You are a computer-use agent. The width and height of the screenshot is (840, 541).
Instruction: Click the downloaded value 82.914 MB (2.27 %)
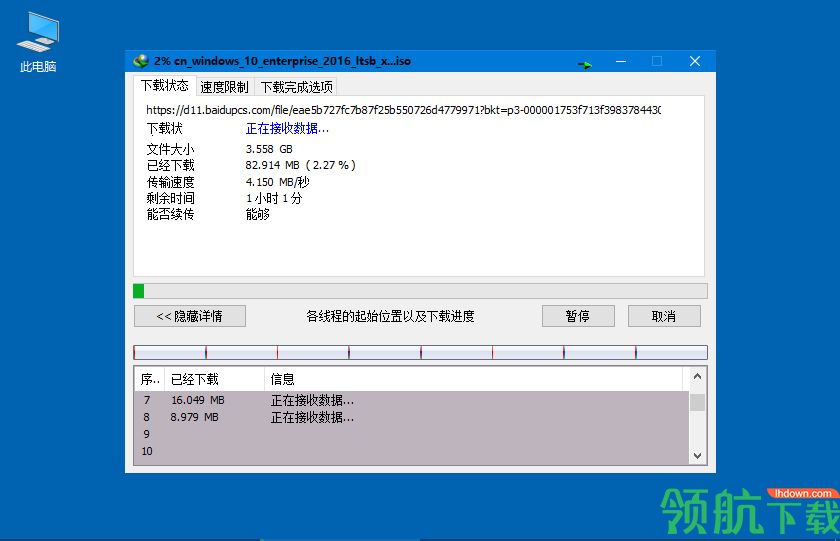(x=301, y=166)
